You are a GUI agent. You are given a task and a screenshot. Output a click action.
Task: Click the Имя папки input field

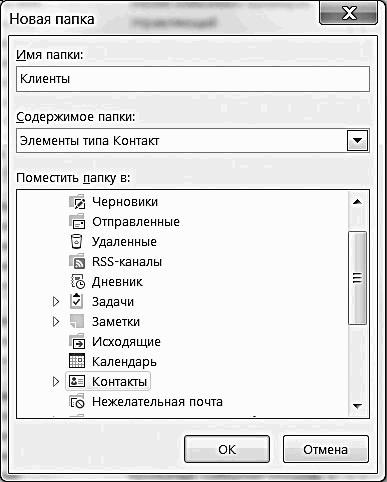(x=193, y=79)
